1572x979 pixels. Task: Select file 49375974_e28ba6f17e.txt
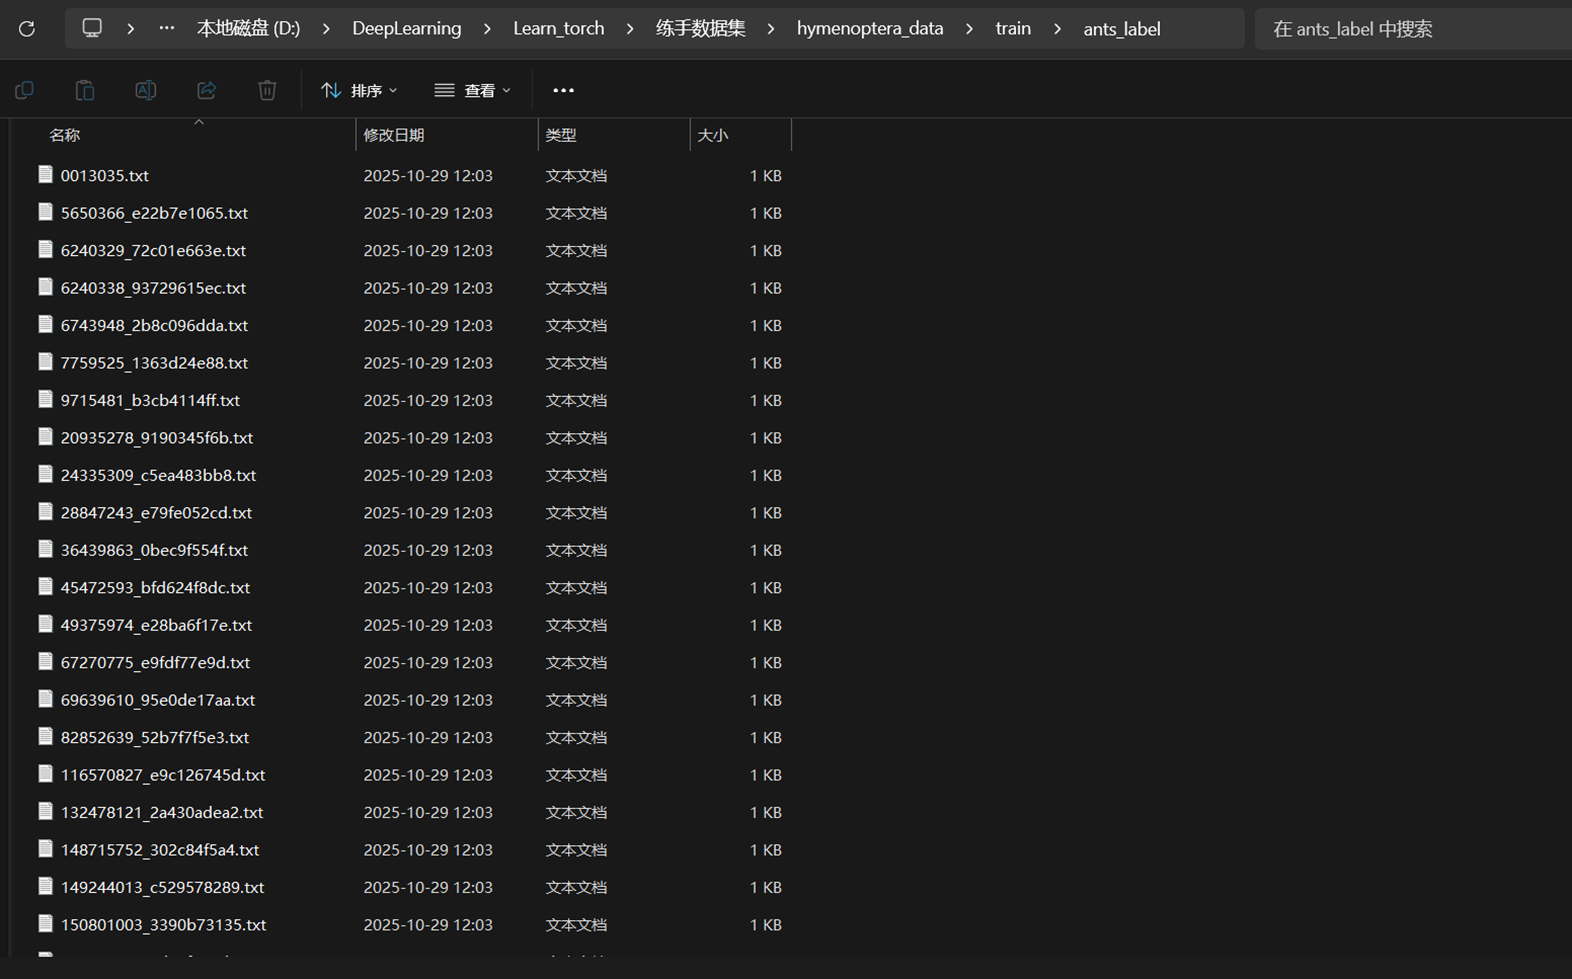156,625
